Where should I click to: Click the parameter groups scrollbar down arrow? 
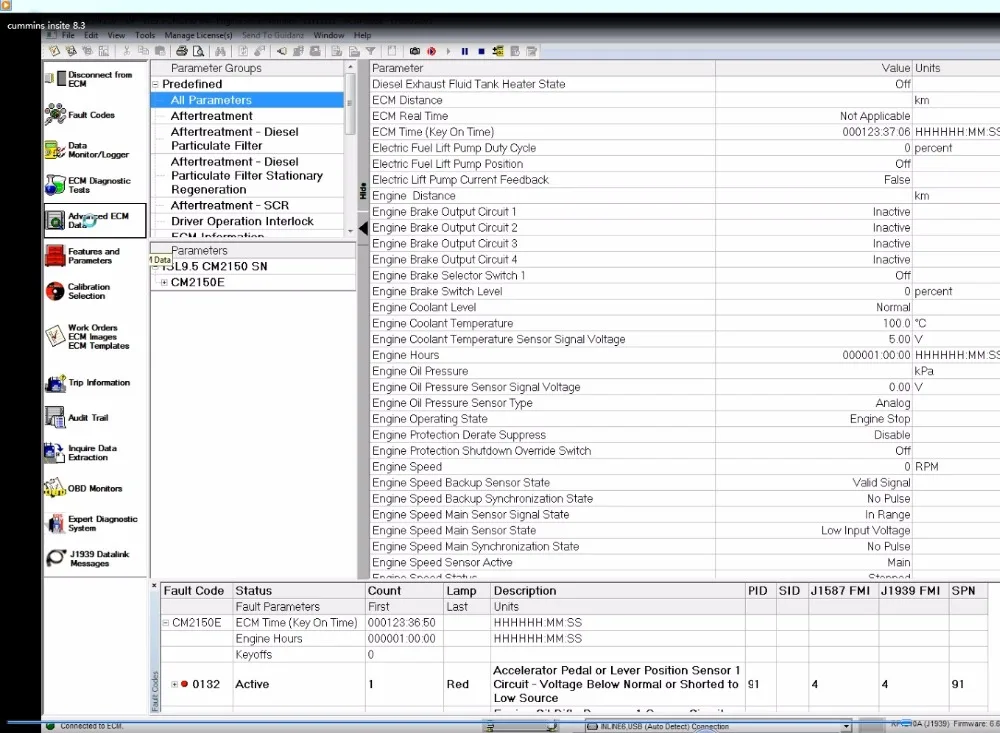(350, 231)
